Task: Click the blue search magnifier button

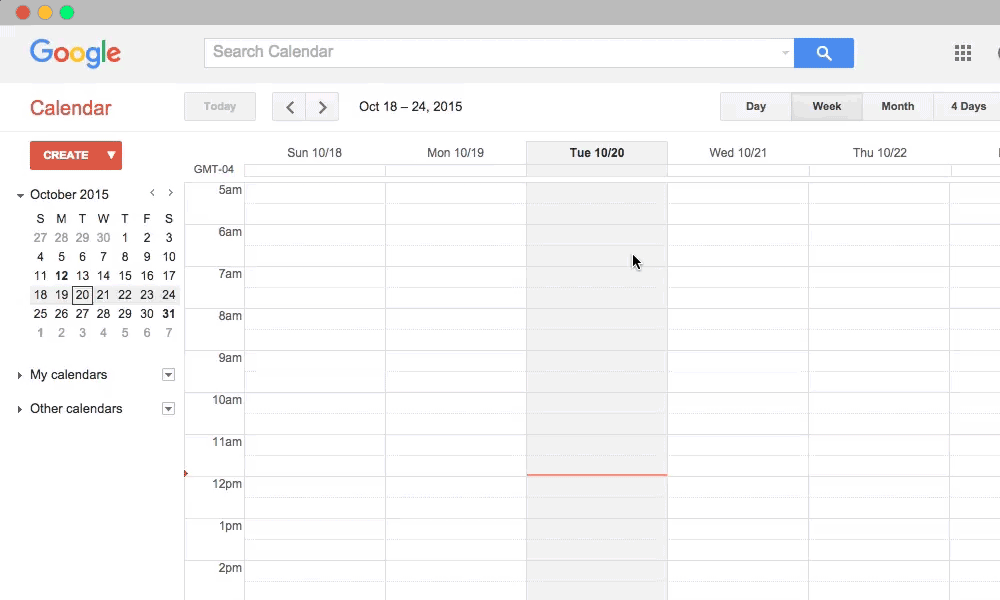Action: (823, 53)
